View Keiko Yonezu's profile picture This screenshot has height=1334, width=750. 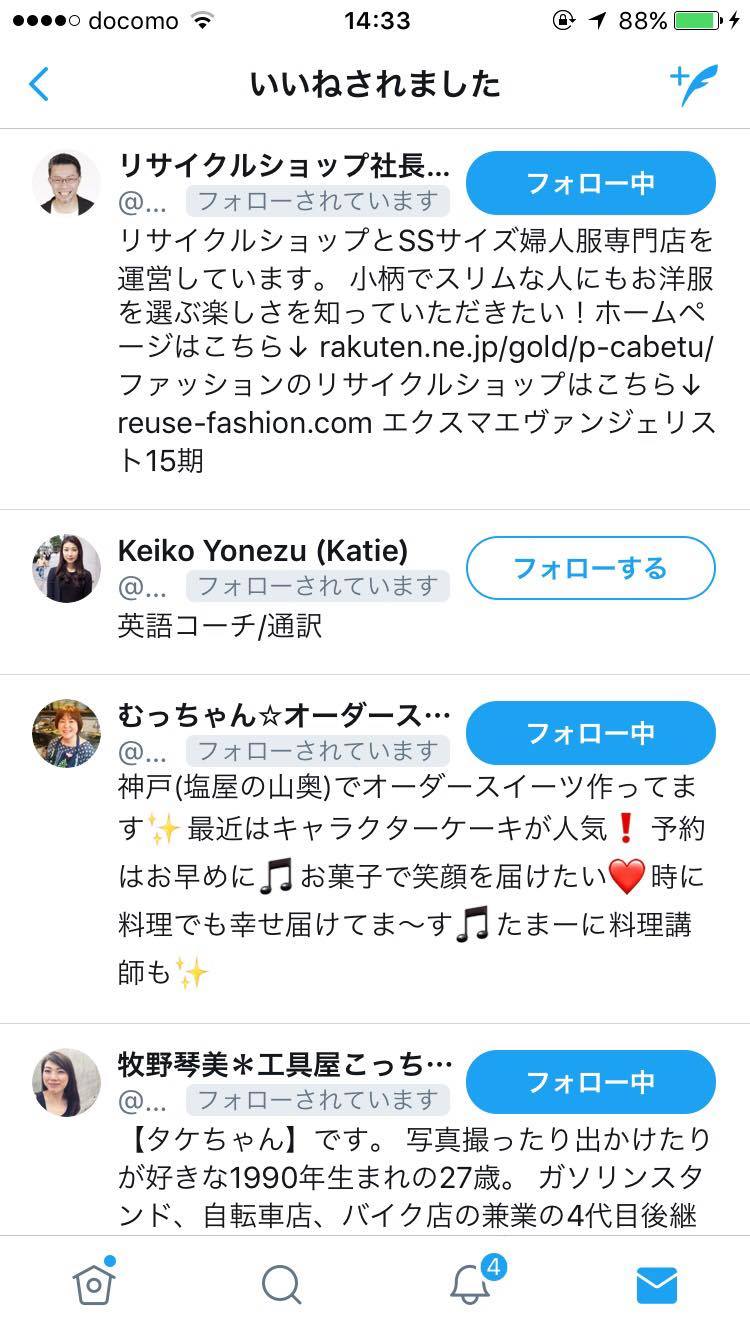tap(66, 568)
